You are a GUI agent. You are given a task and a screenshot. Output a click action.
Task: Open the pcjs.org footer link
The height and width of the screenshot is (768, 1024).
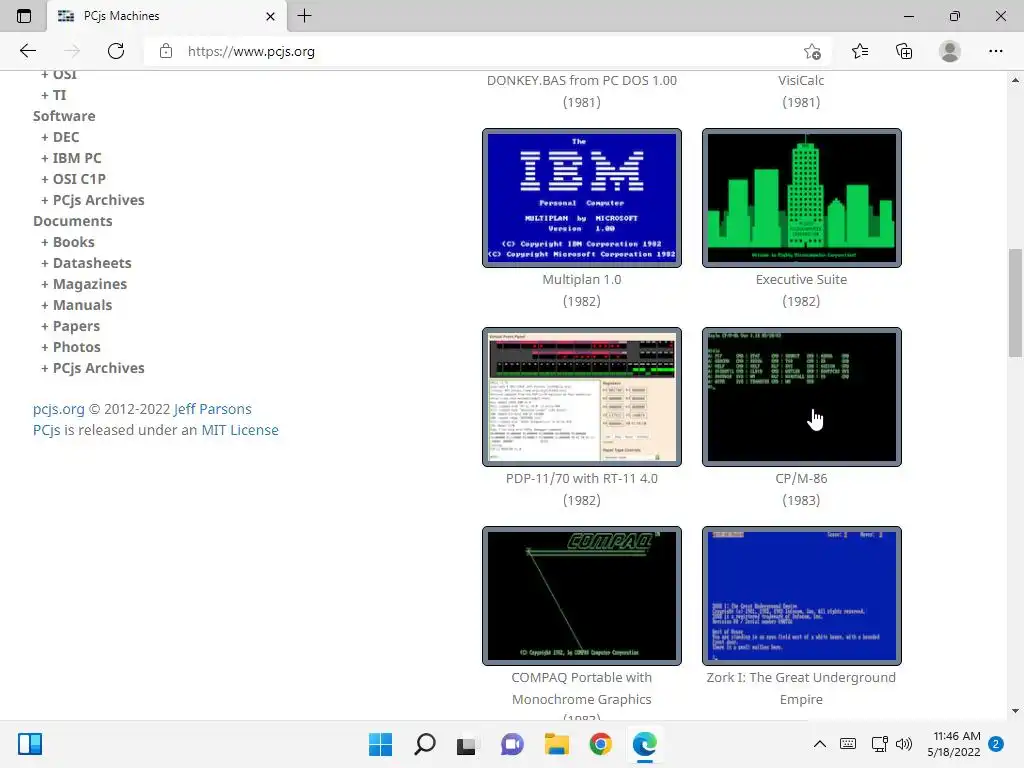pyautogui.click(x=59, y=409)
